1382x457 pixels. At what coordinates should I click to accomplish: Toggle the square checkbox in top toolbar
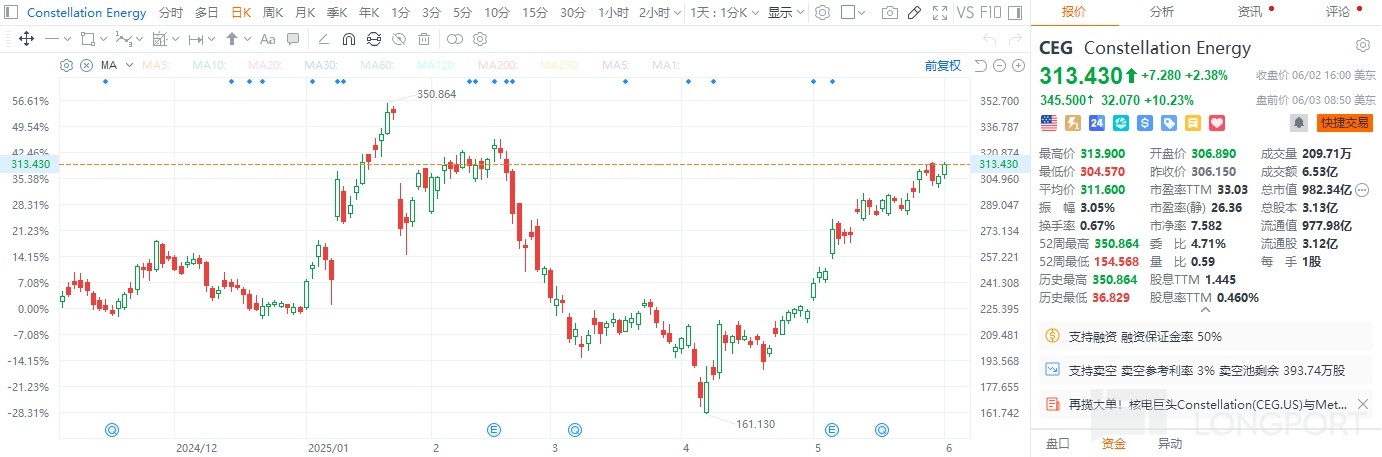(x=847, y=13)
